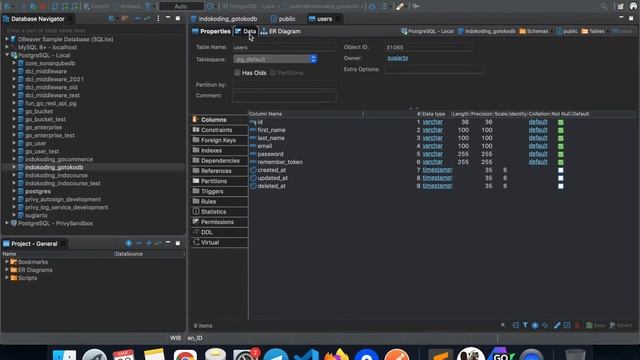Click Tables in the breadcrumb bar
The height and width of the screenshot is (360, 640).
593,31
